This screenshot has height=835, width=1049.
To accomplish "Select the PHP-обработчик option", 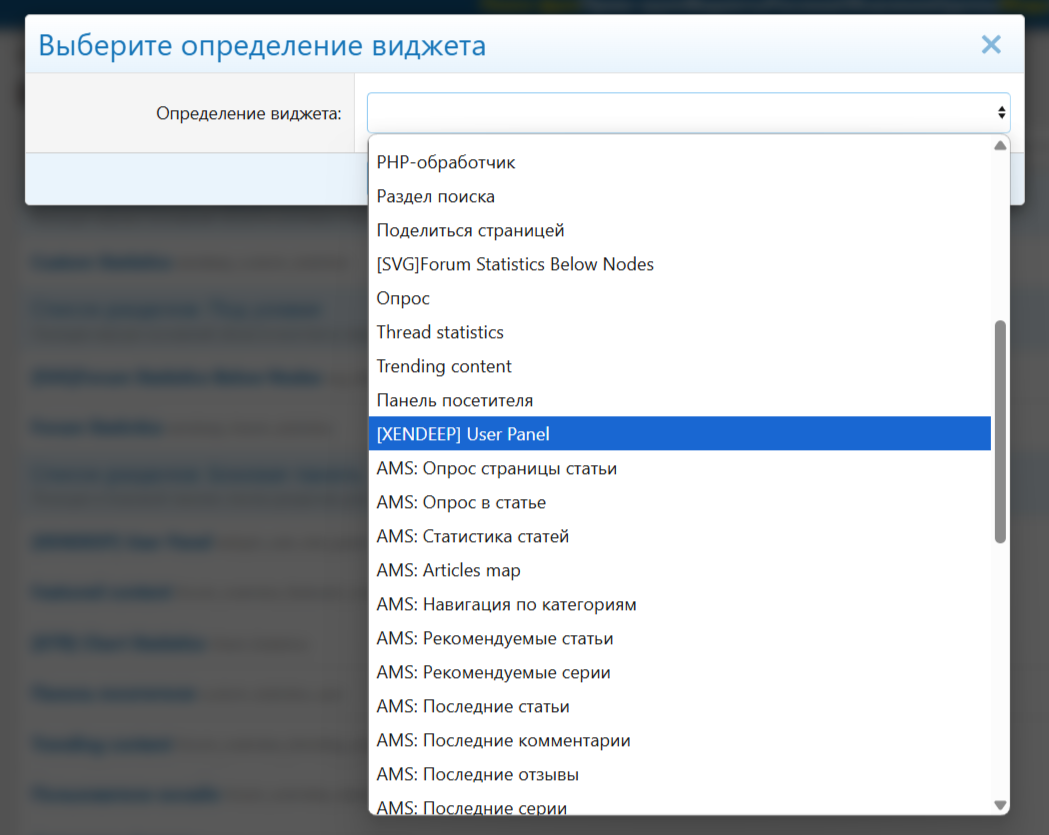I will [446, 162].
